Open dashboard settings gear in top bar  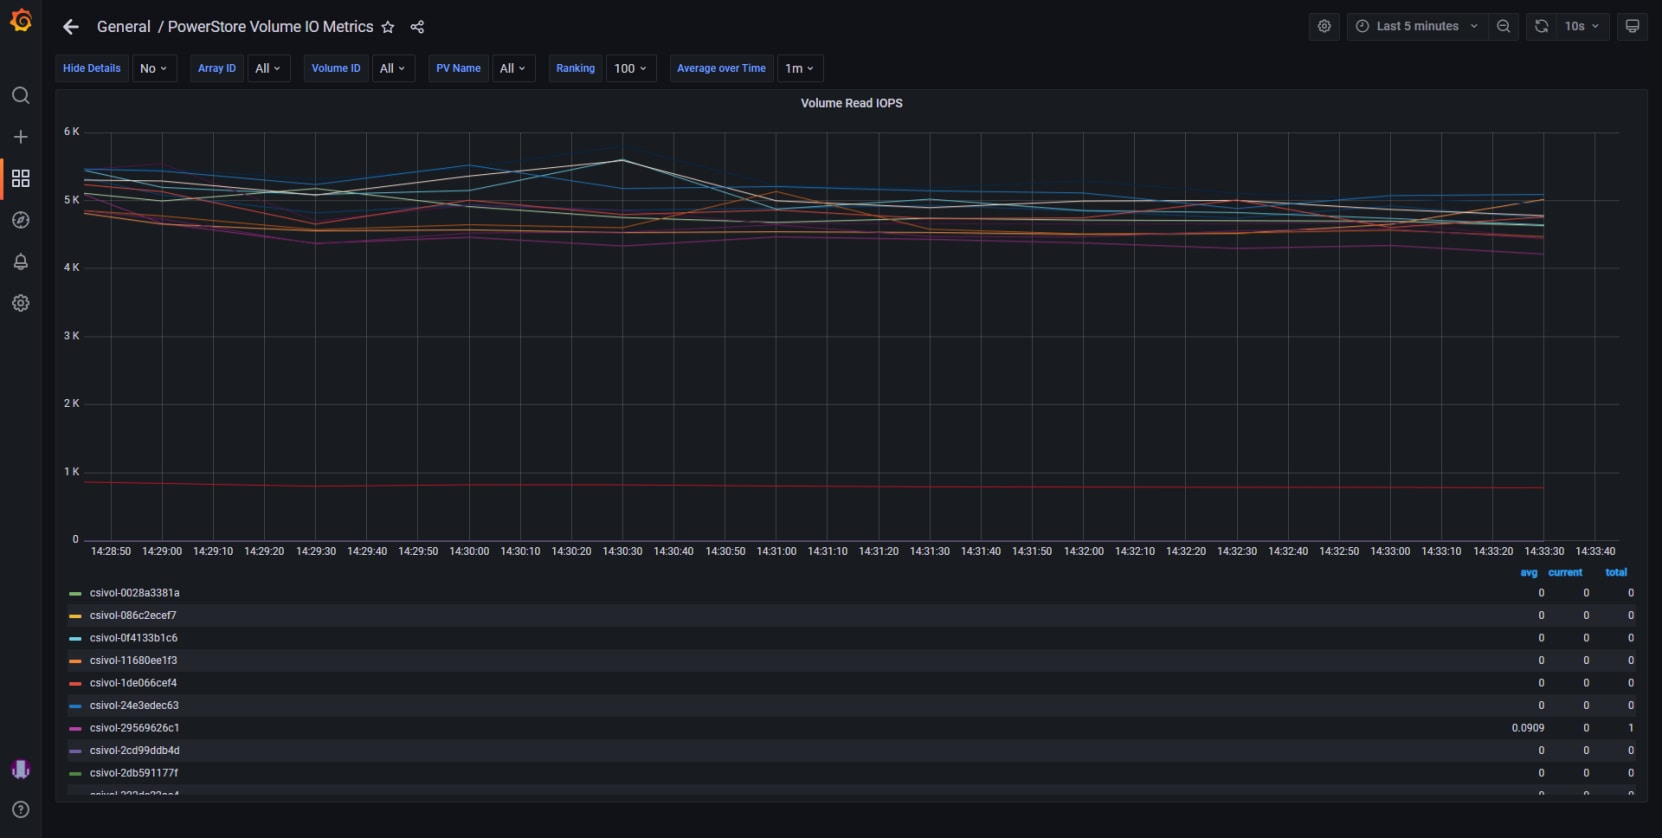coord(1324,27)
